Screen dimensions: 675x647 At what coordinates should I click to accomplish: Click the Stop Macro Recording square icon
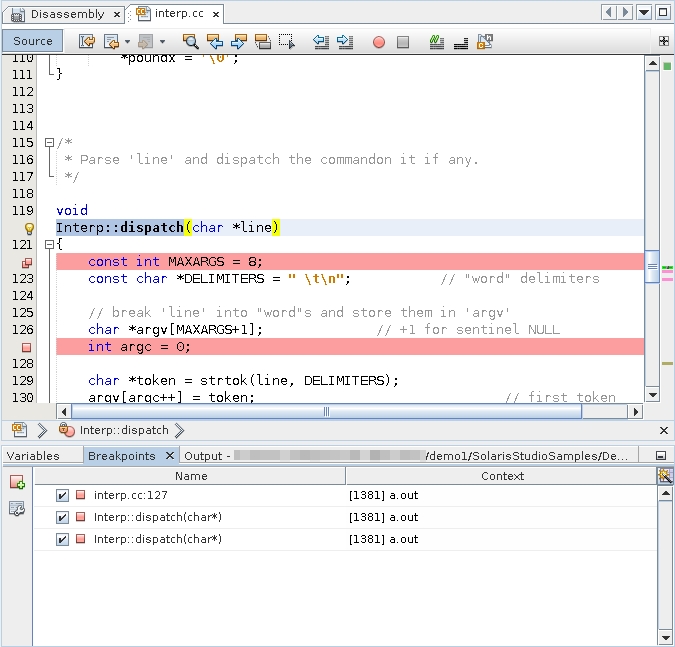403,42
